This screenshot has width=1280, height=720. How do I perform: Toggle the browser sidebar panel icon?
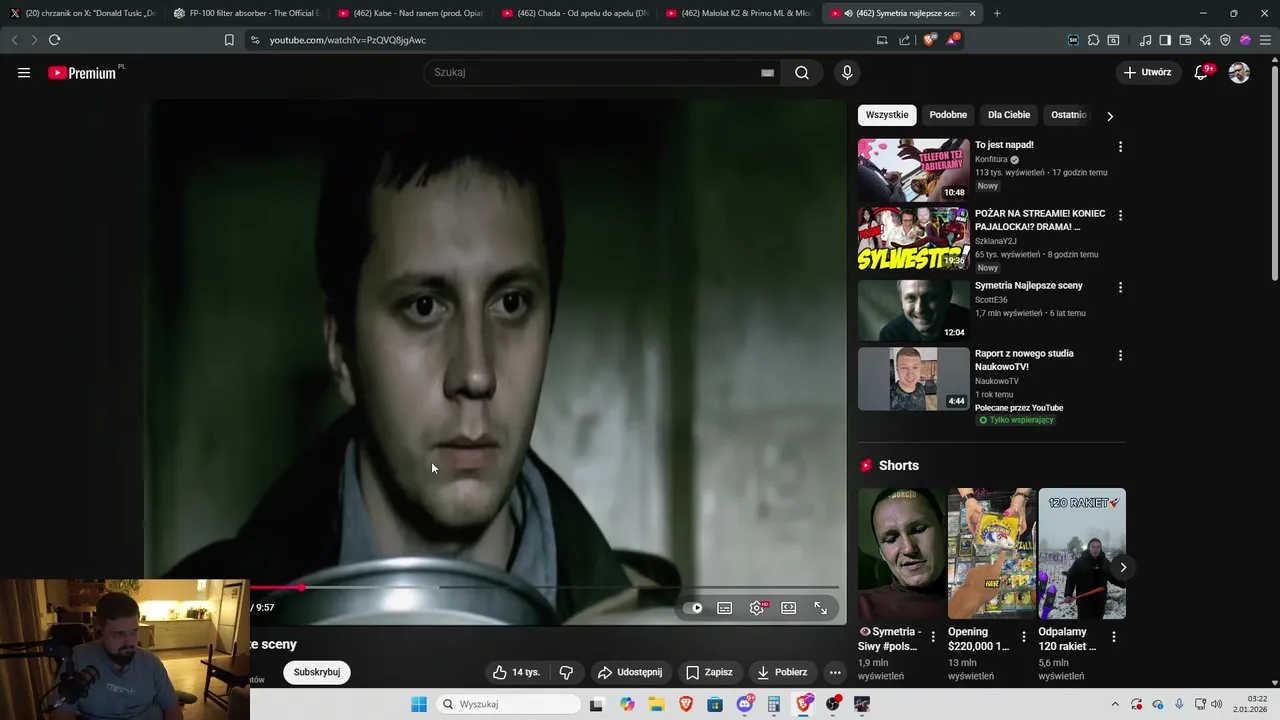point(1165,40)
